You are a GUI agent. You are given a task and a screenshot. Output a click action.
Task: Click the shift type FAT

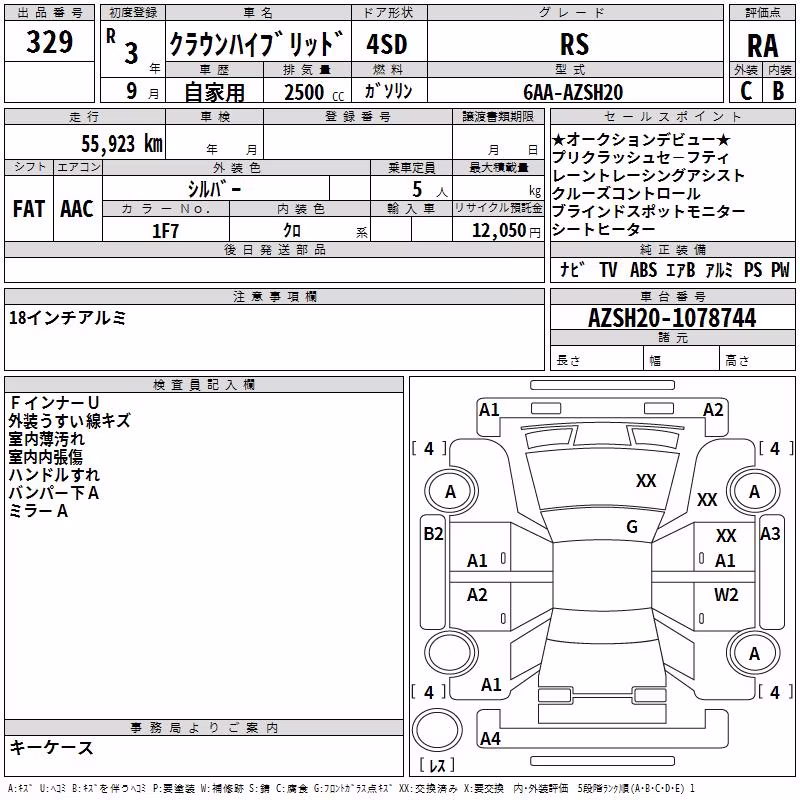(x=29, y=209)
